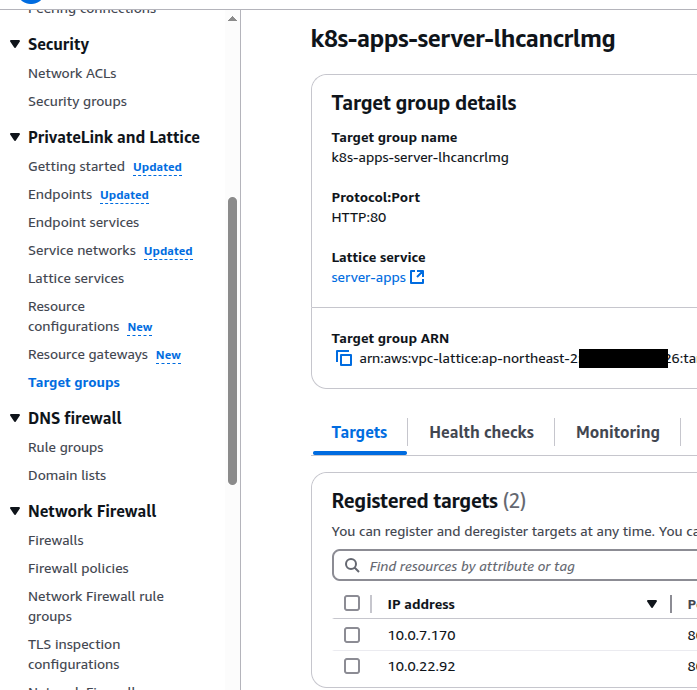Click the IP address column header
This screenshot has width=697, height=690.
(421, 604)
